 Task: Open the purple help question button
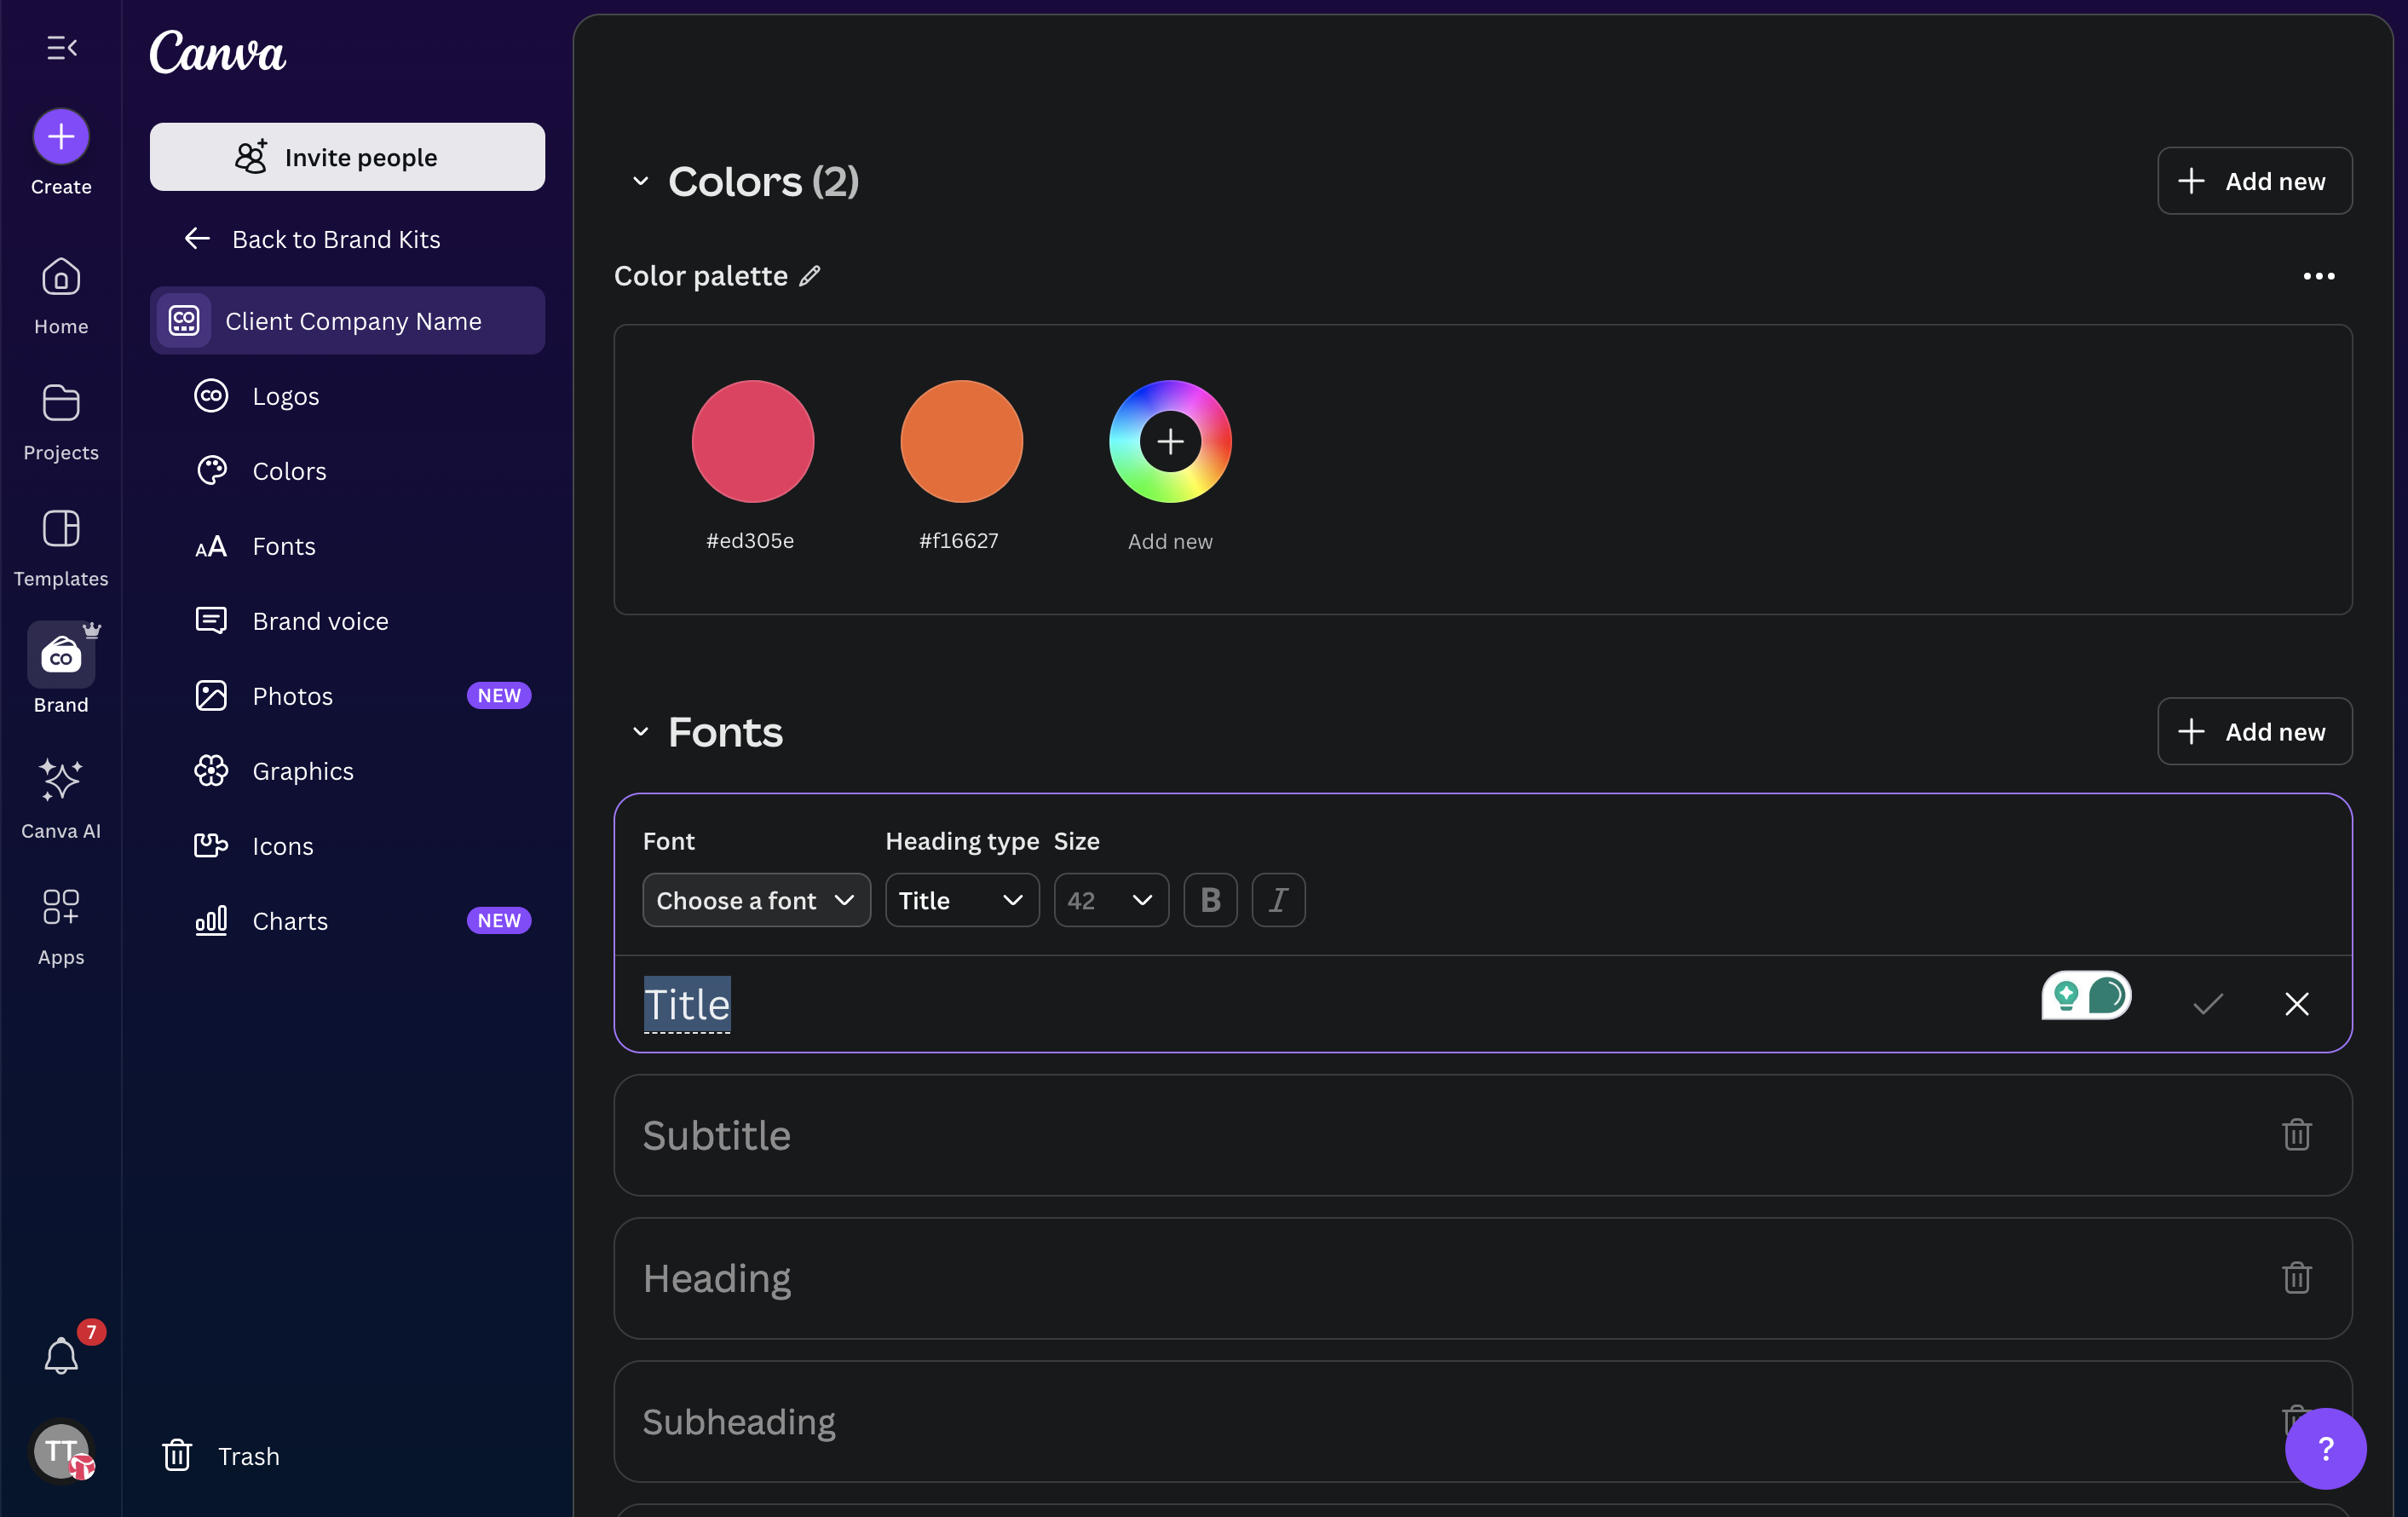pyautogui.click(x=2325, y=1448)
